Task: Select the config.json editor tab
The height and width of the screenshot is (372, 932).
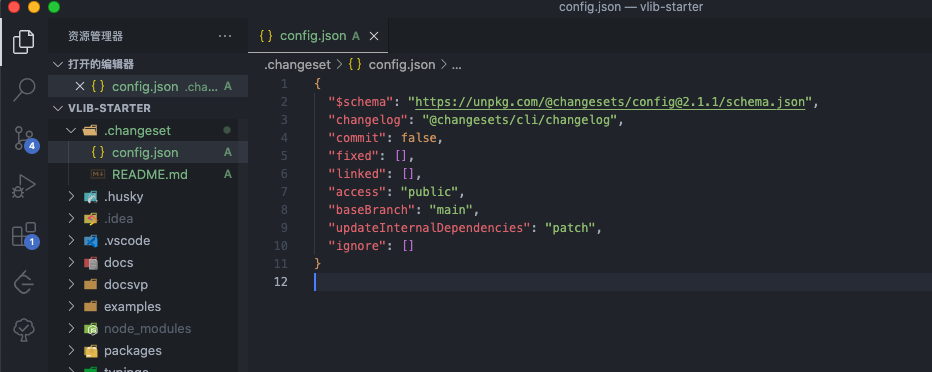Action: (x=318, y=36)
